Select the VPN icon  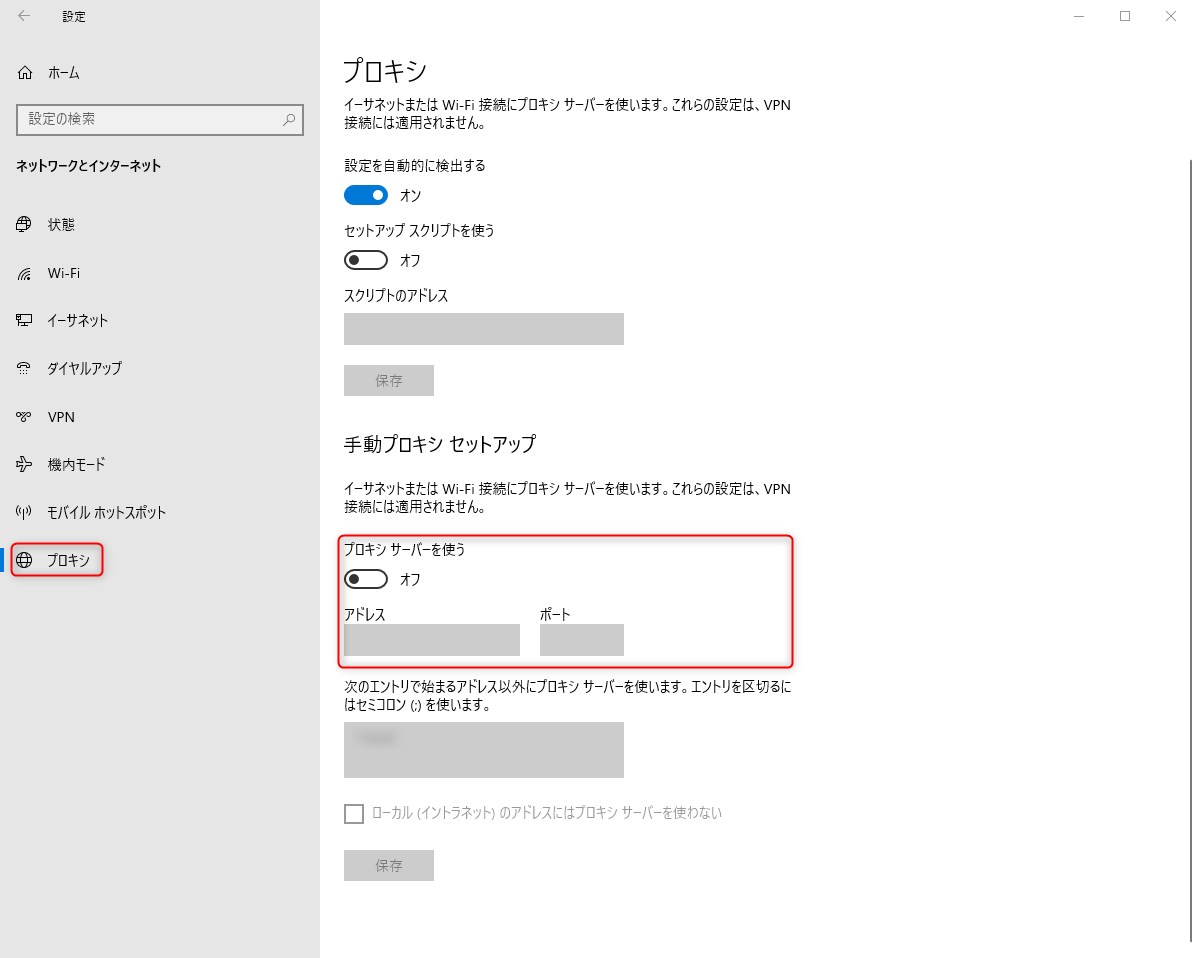24,417
